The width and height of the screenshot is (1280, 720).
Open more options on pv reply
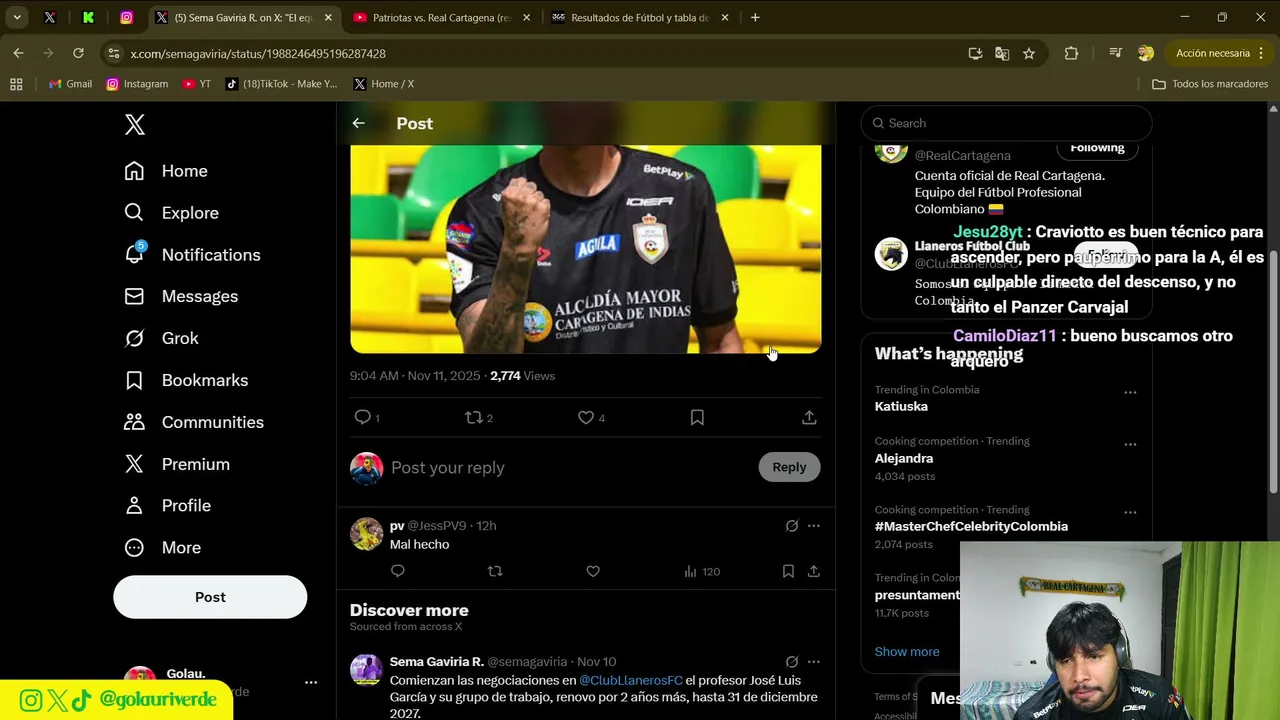814,526
